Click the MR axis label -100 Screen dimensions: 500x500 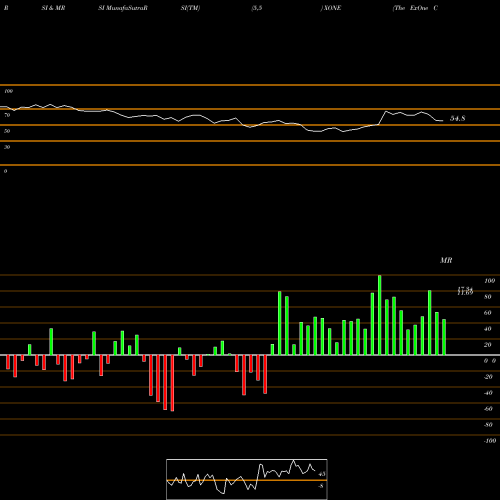490,441
